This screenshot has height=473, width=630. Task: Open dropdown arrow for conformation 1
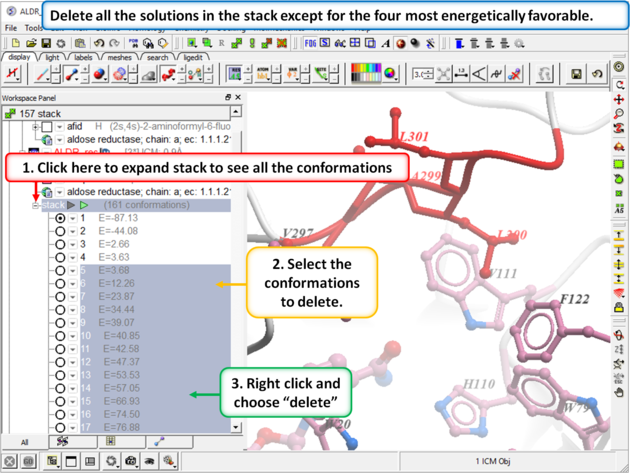point(73,219)
